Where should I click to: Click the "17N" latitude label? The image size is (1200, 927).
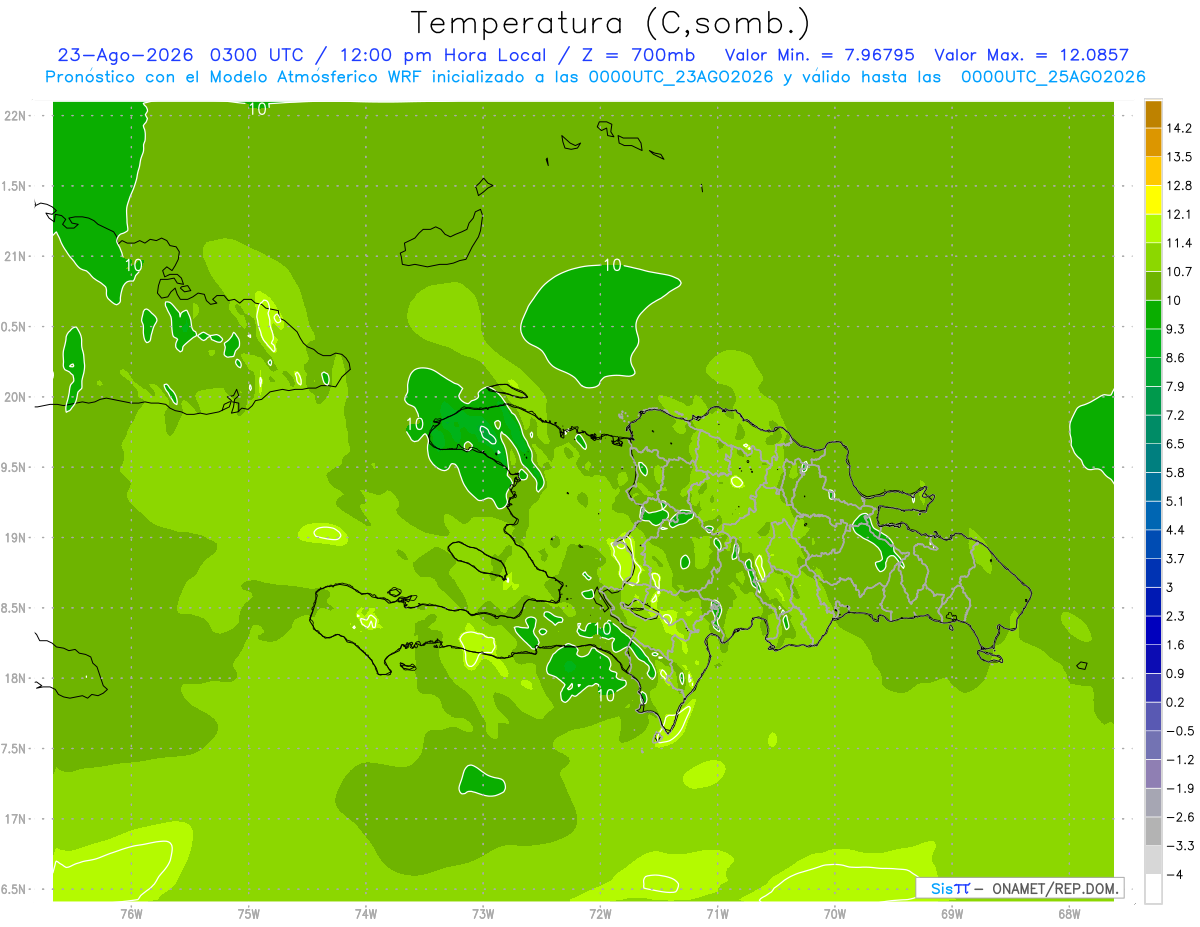click(16, 819)
